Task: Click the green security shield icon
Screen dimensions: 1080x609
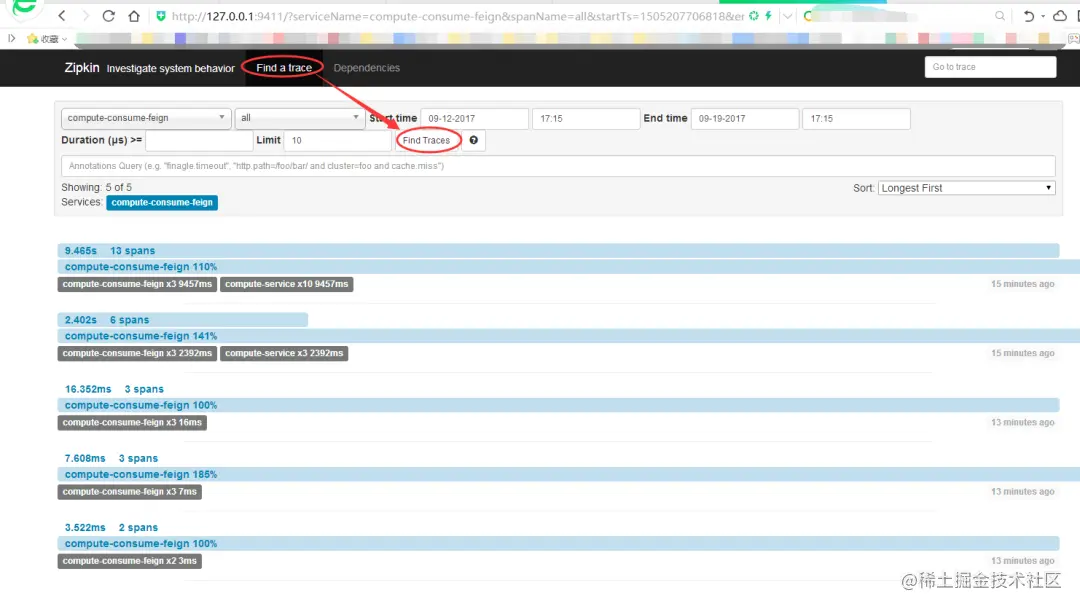Action: point(161,16)
